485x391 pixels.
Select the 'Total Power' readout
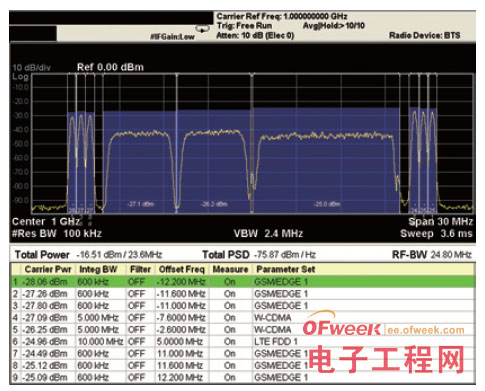88,255
